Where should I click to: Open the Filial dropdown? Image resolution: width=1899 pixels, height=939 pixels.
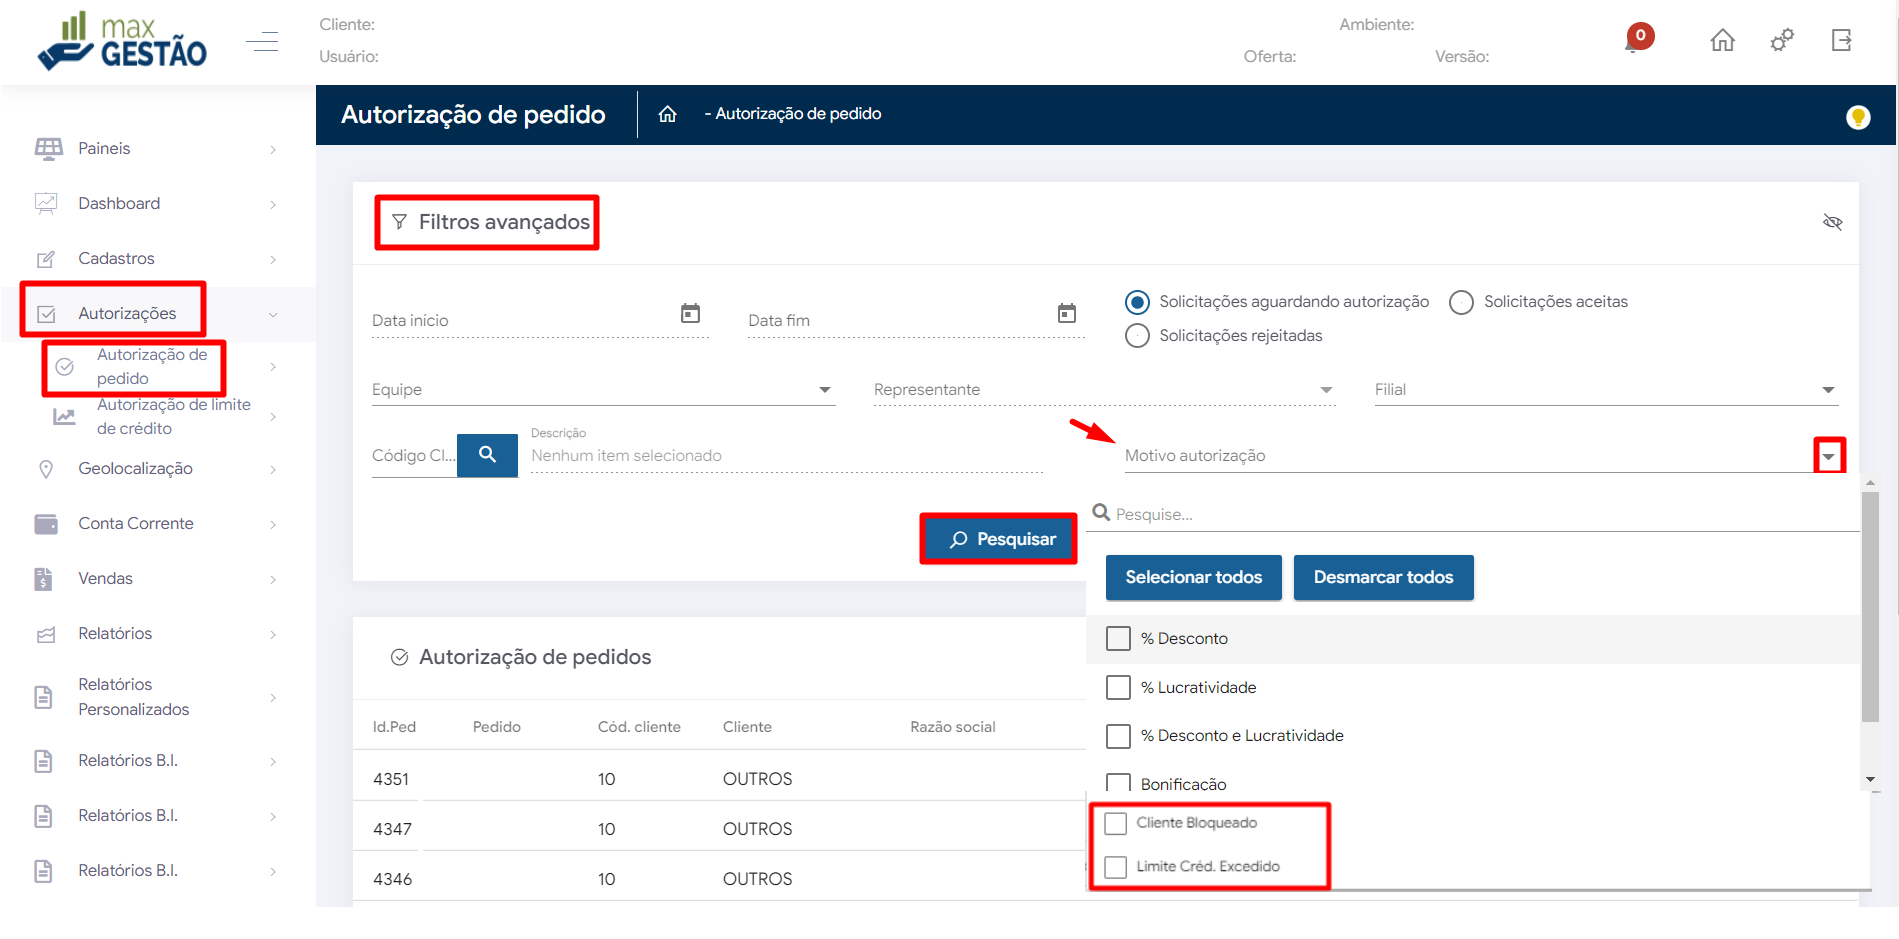pos(1828,390)
